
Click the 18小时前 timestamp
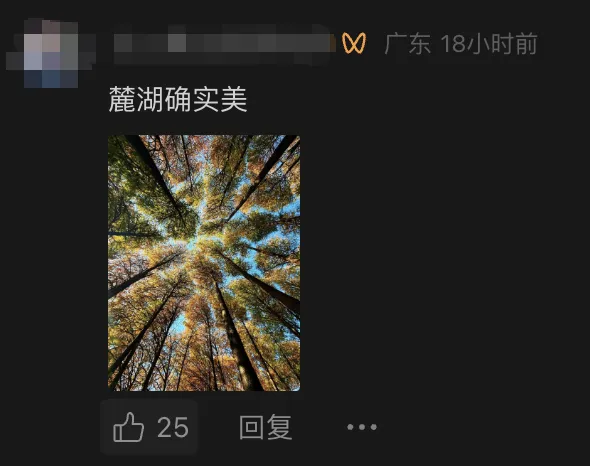[x=489, y=43]
